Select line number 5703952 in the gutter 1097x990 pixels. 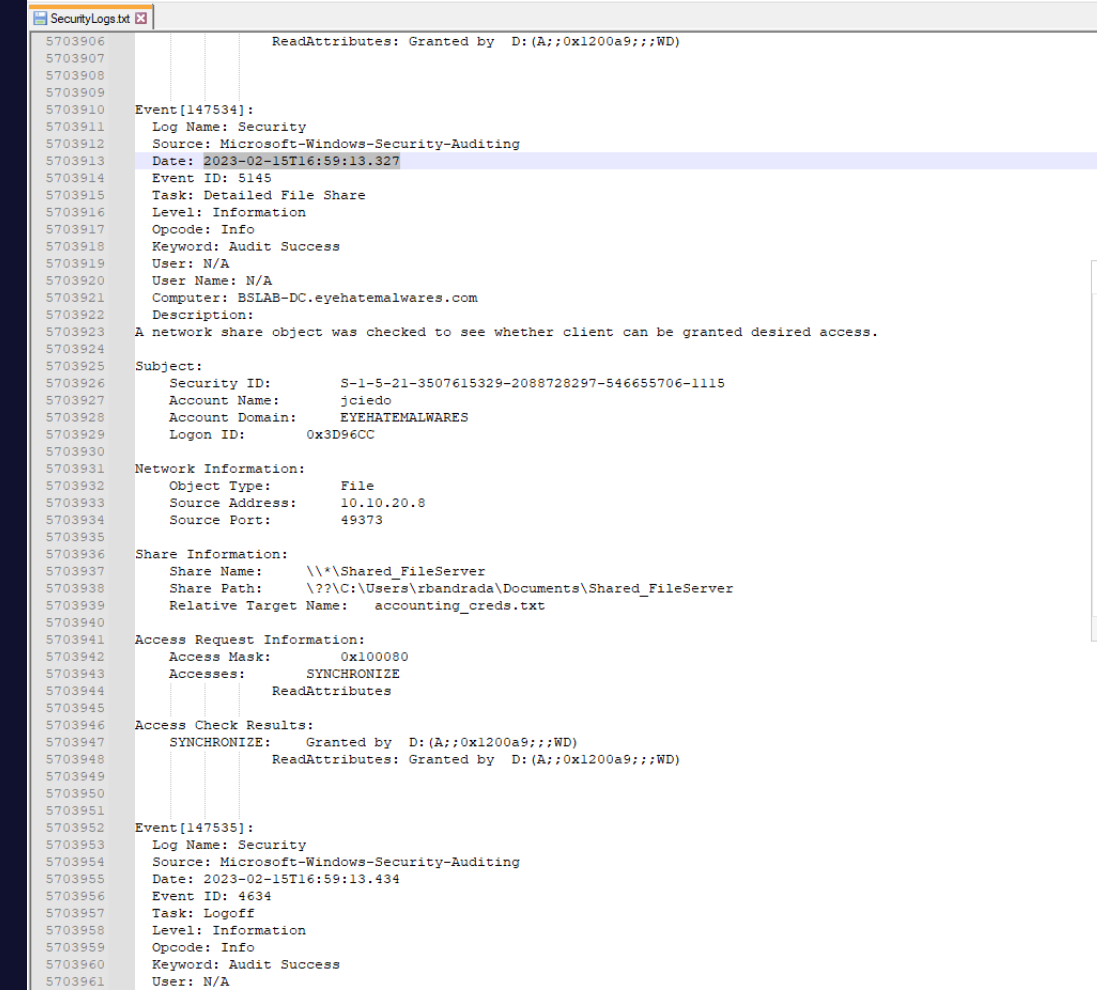[76, 827]
